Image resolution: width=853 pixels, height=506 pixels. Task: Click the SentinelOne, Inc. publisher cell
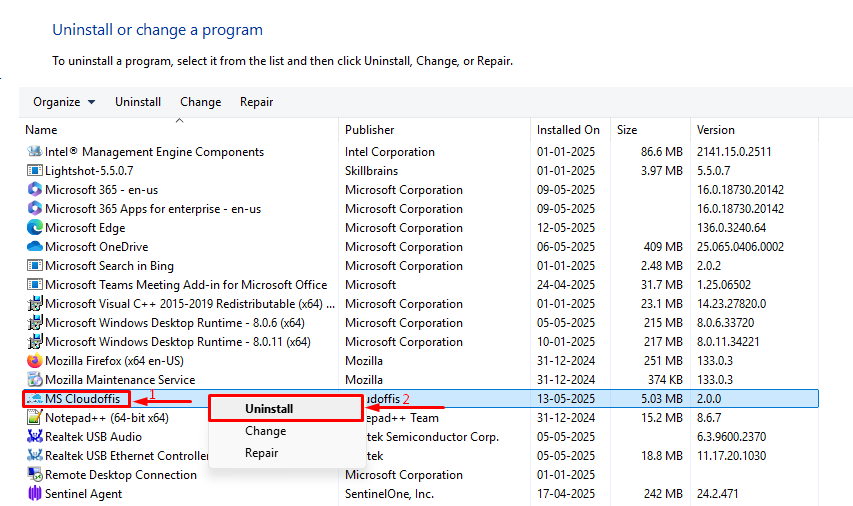click(x=389, y=494)
